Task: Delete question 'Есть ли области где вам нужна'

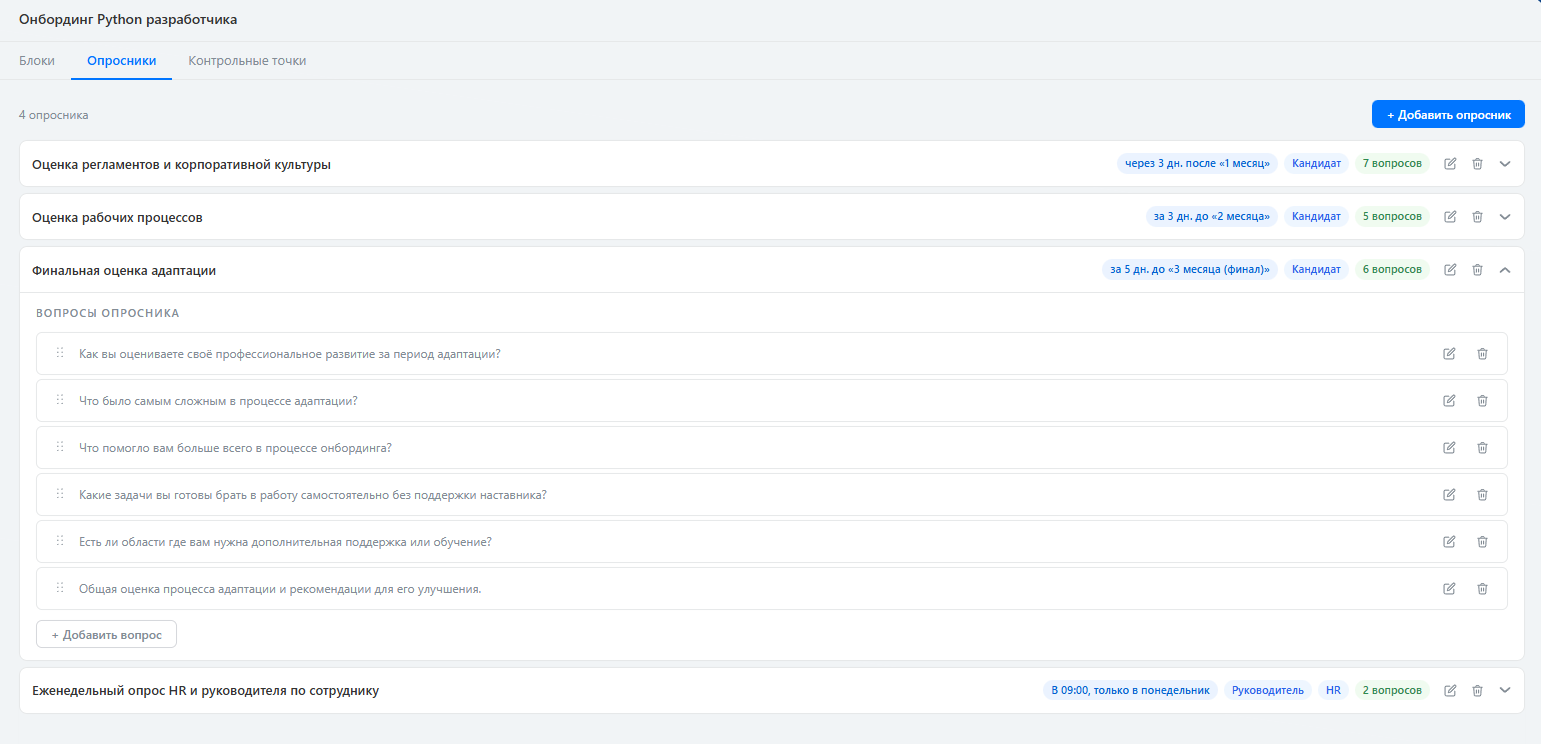Action: (1482, 542)
